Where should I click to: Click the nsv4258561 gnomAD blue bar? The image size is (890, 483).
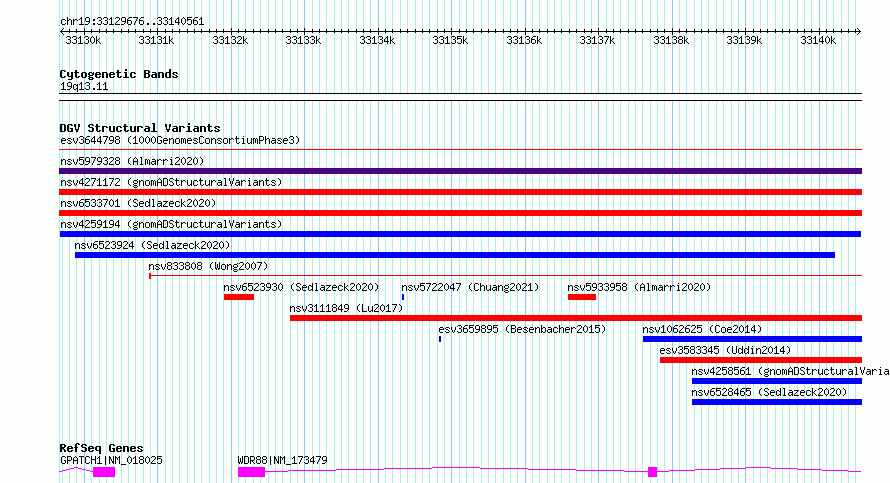tap(776, 381)
